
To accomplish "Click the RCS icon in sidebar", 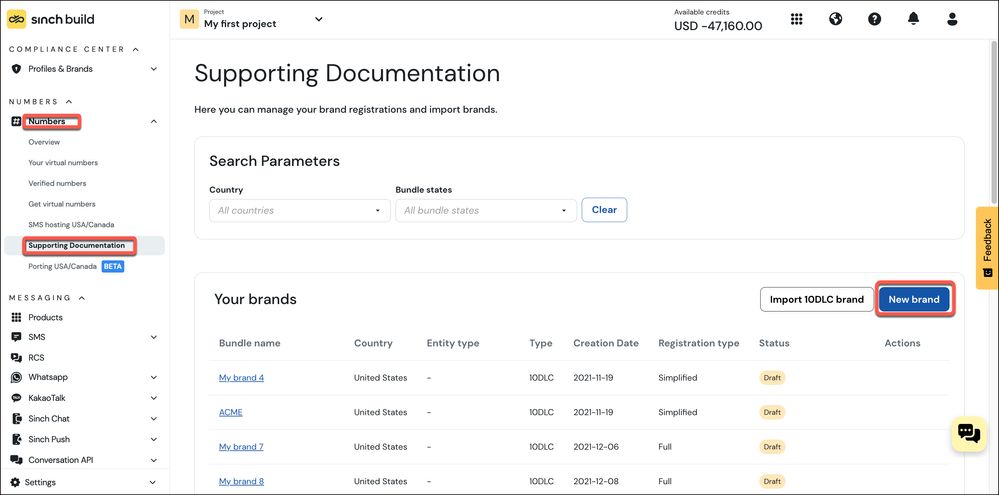I will tap(17, 358).
